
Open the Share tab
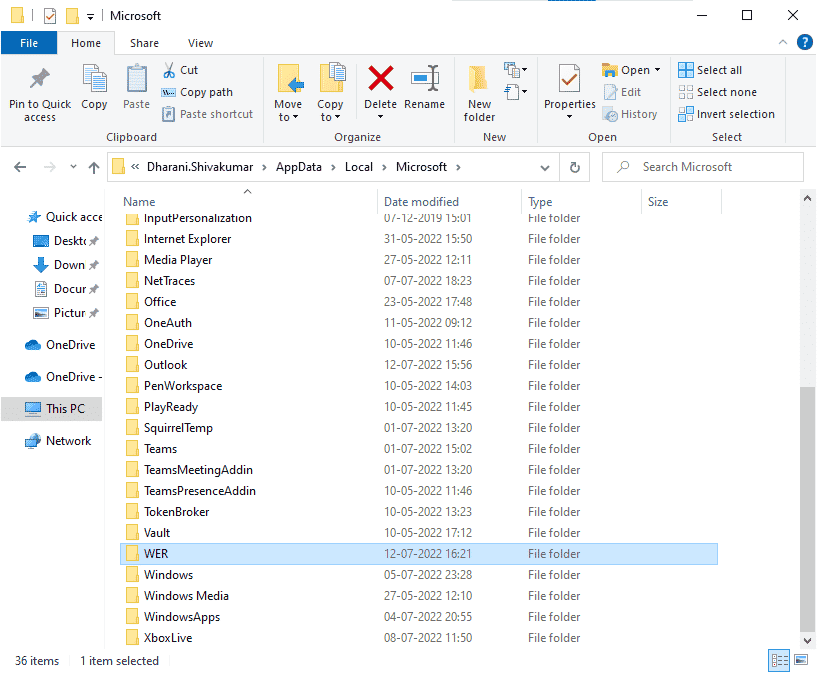144,43
